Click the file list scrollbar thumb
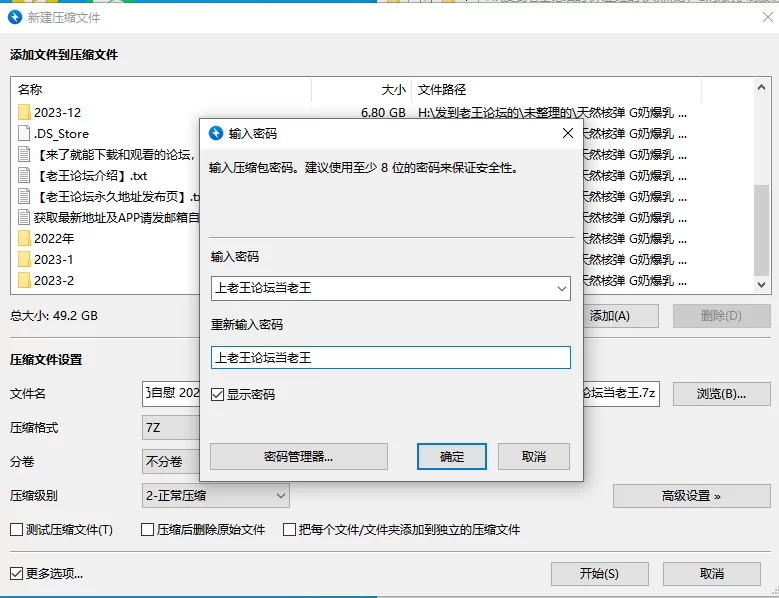Screen dimensions: 779x598 762,229
